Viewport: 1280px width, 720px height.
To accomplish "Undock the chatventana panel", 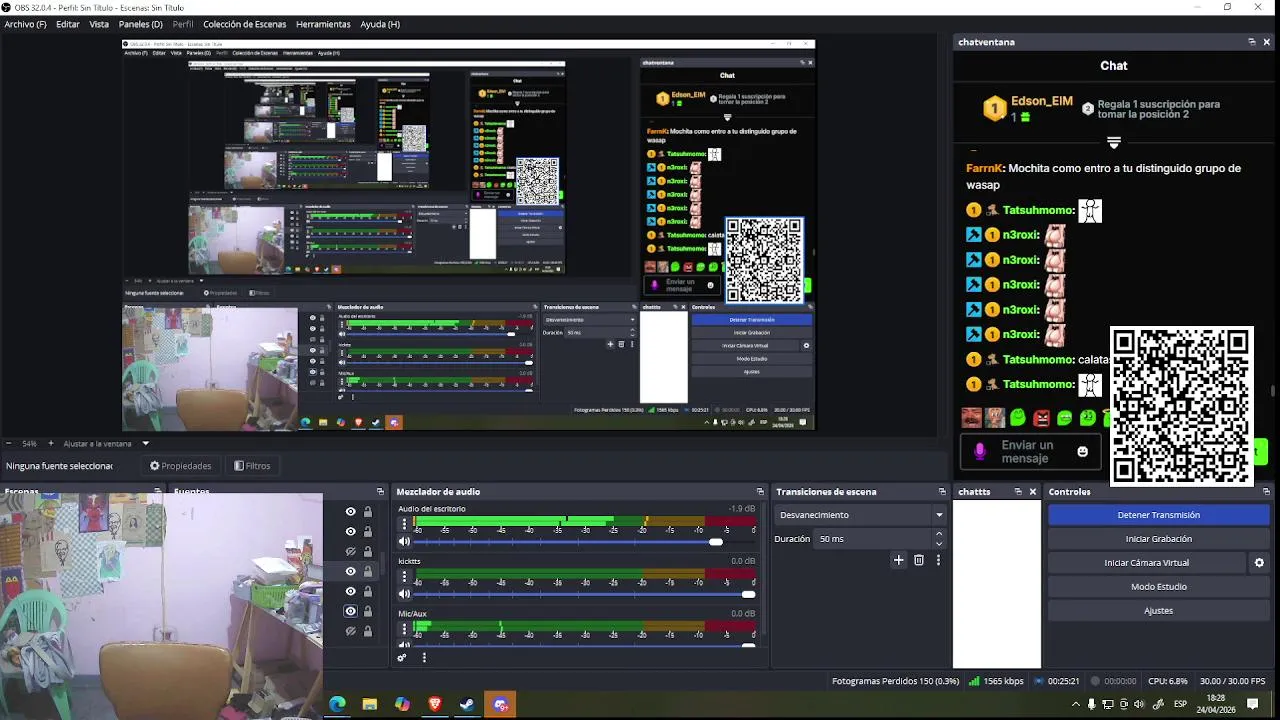I will 1251,42.
